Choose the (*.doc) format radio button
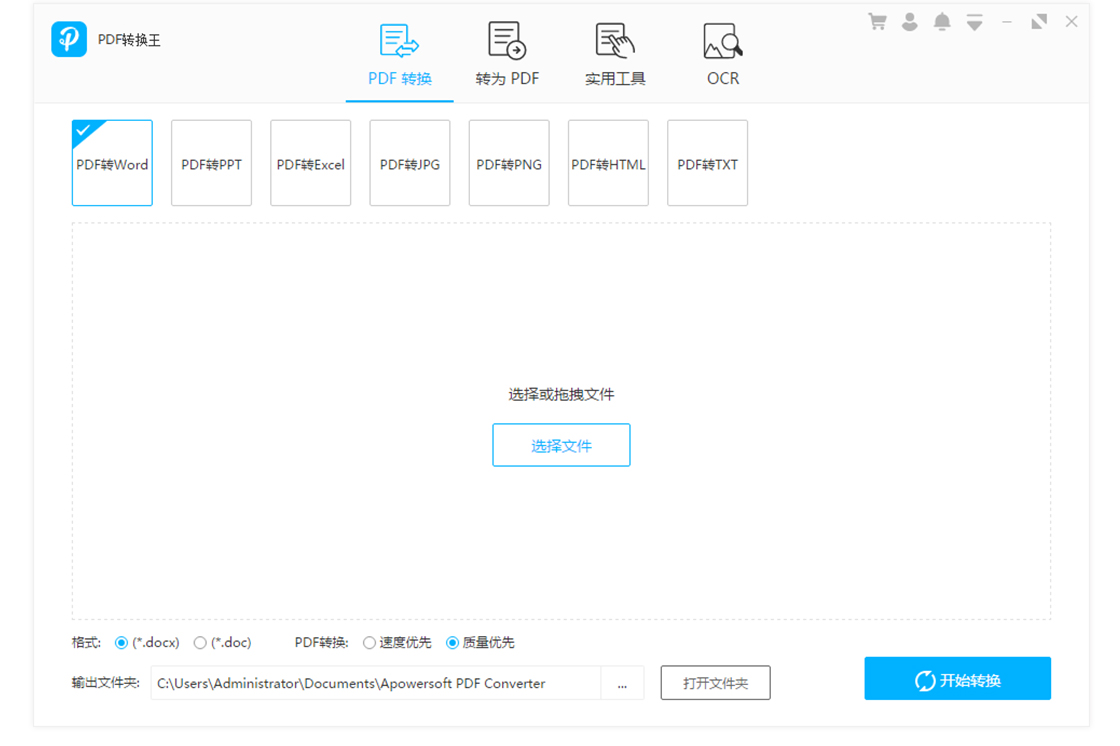 pyautogui.click(x=200, y=643)
